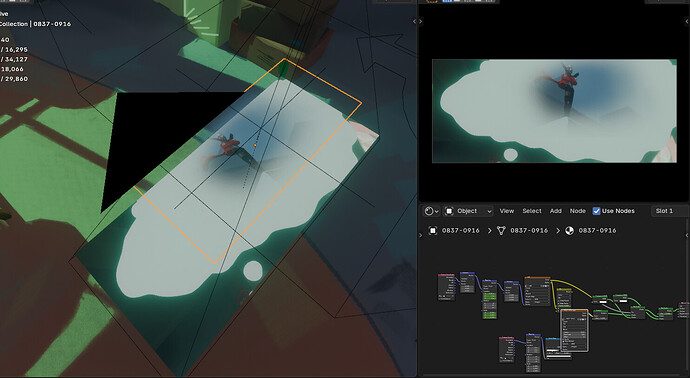Click the material 0837-0916 name in breadcrumb
The width and height of the screenshot is (690, 378).
point(597,231)
